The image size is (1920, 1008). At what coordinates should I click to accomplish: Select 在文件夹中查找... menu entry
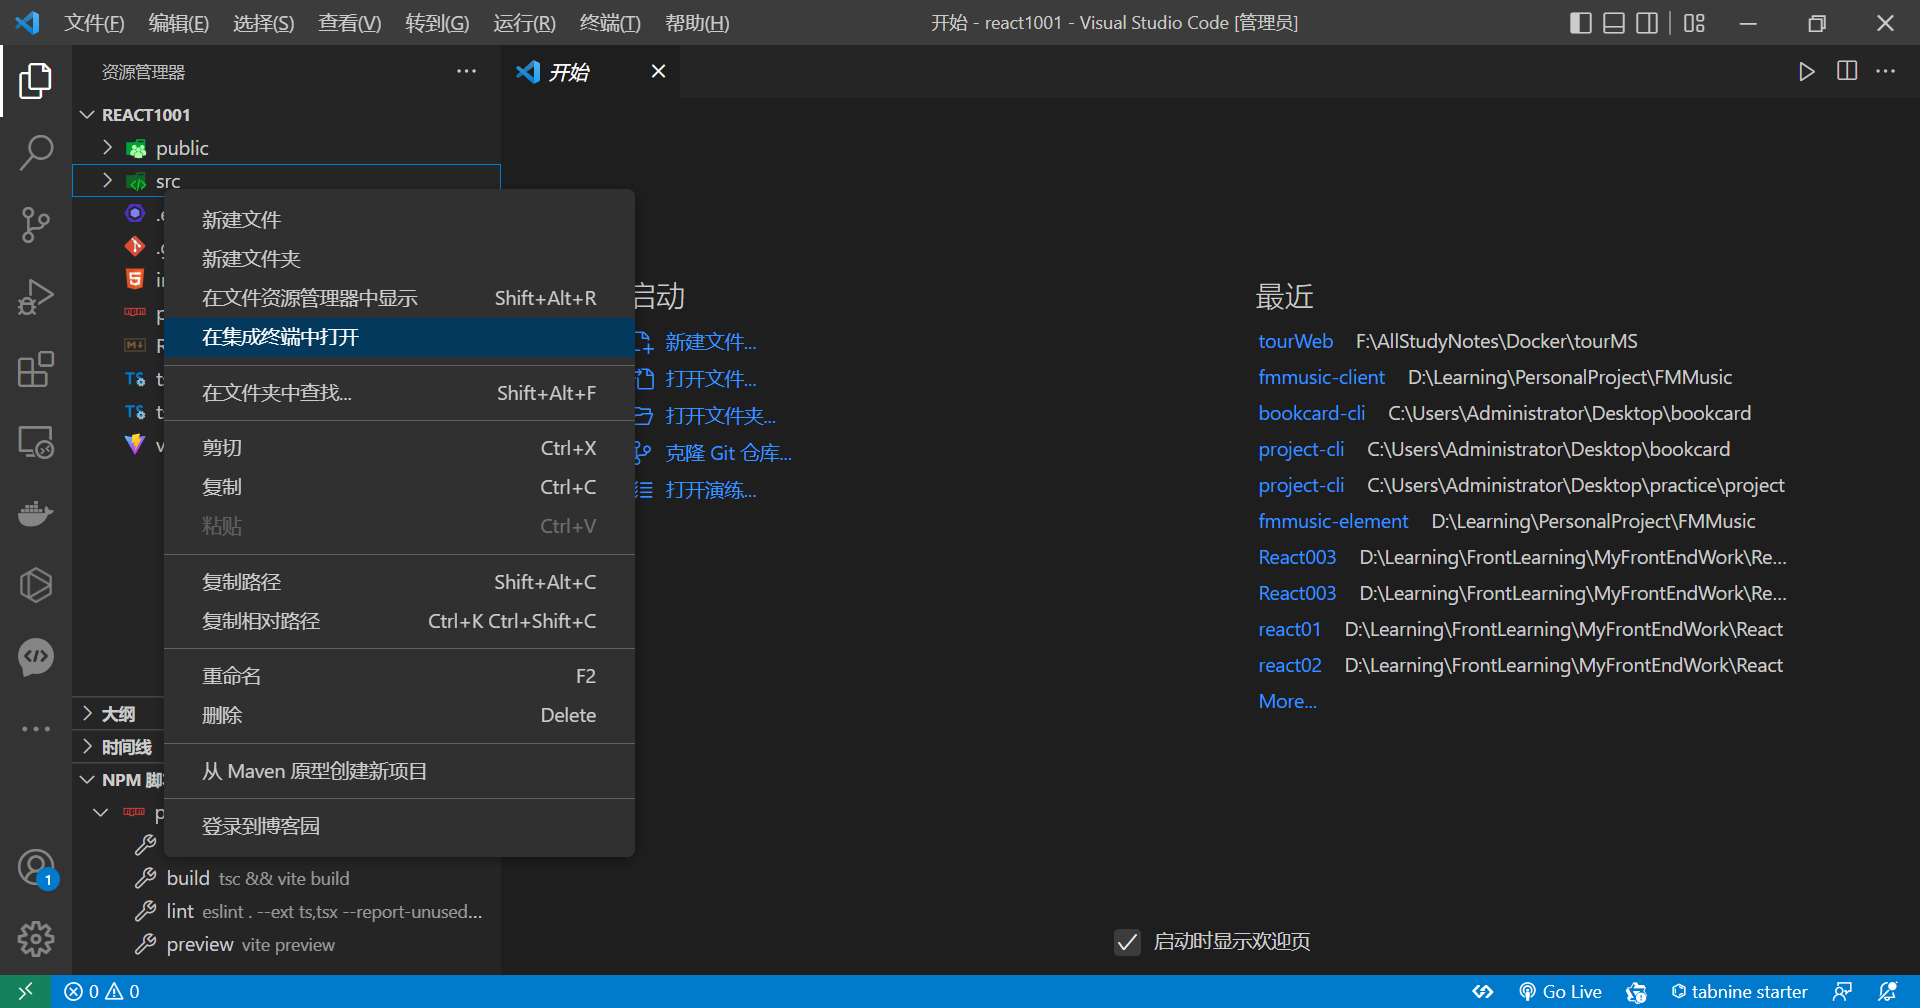coord(399,393)
